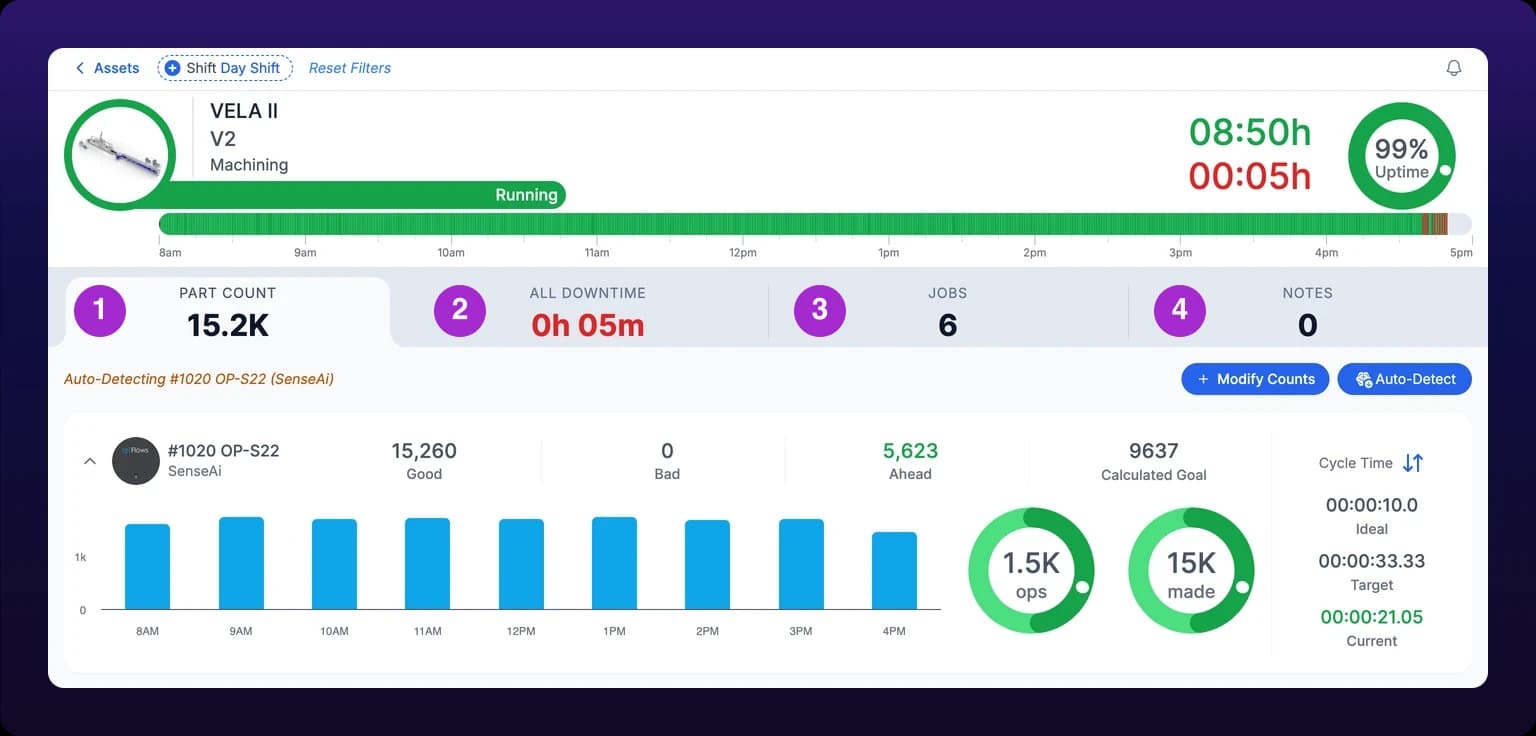
Task: Open the VELA II machine thumbnail
Action: pyautogui.click(x=120, y=154)
